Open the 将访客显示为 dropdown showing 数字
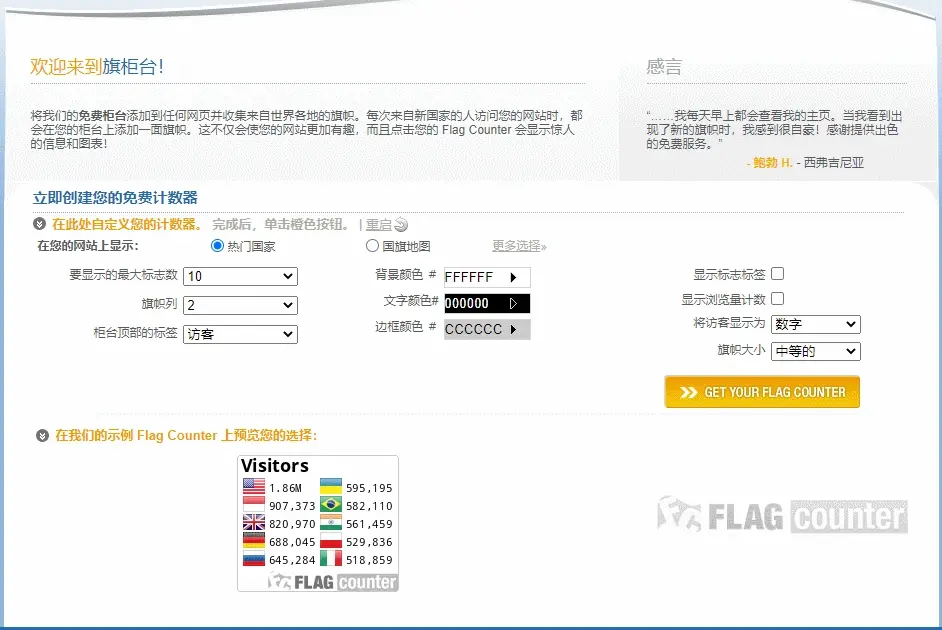Viewport: 942px width, 630px height. tap(816, 324)
